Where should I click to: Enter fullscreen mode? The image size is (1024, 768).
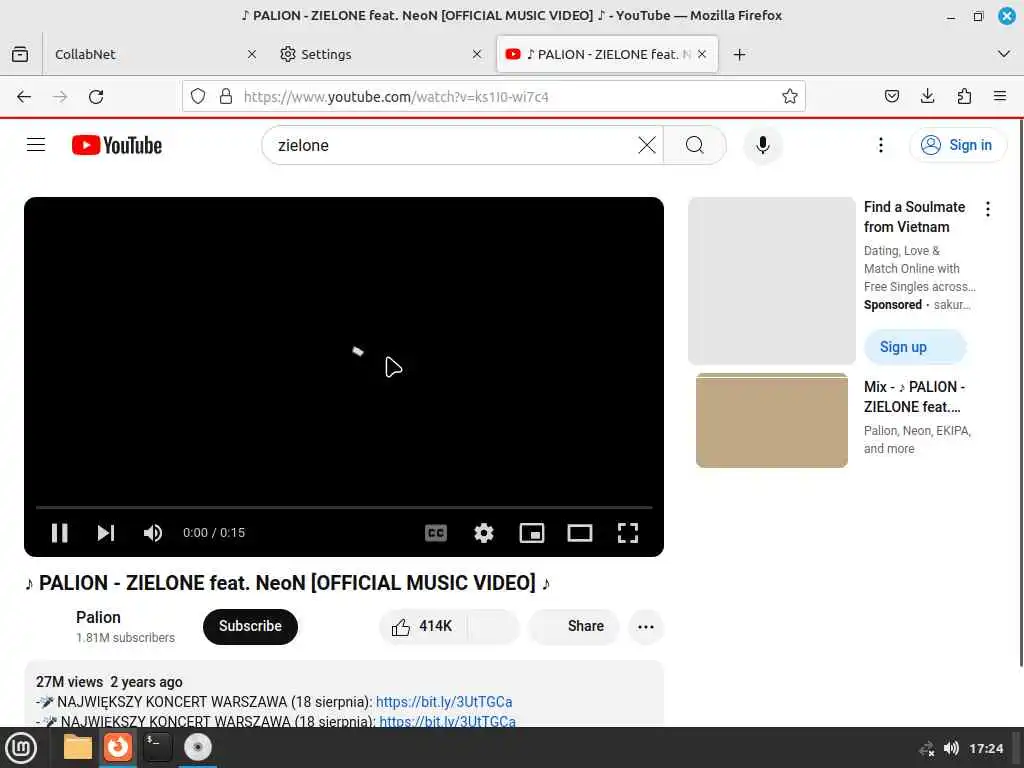(x=628, y=533)
